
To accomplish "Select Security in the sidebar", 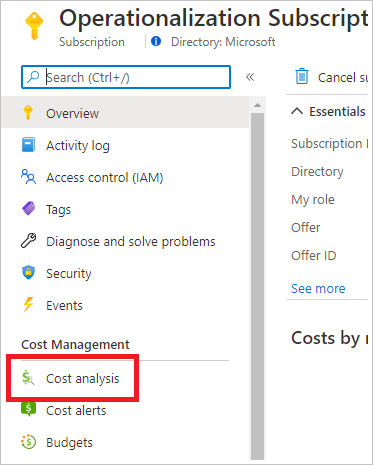I will tap(69, 274).
